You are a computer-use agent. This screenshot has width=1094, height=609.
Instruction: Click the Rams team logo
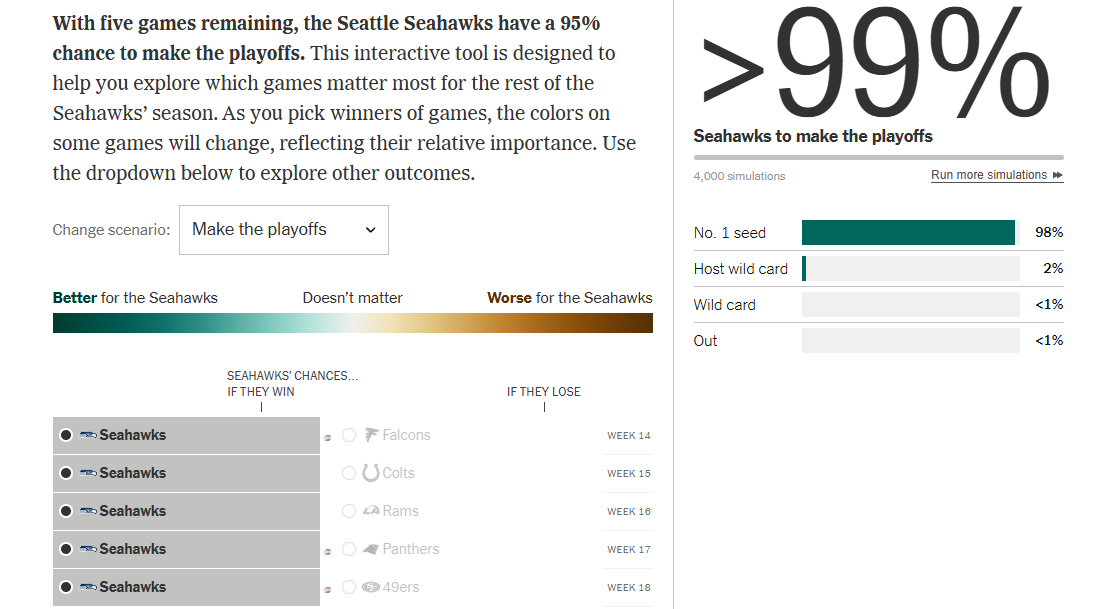pyautogui.click(x=371, y=511)
